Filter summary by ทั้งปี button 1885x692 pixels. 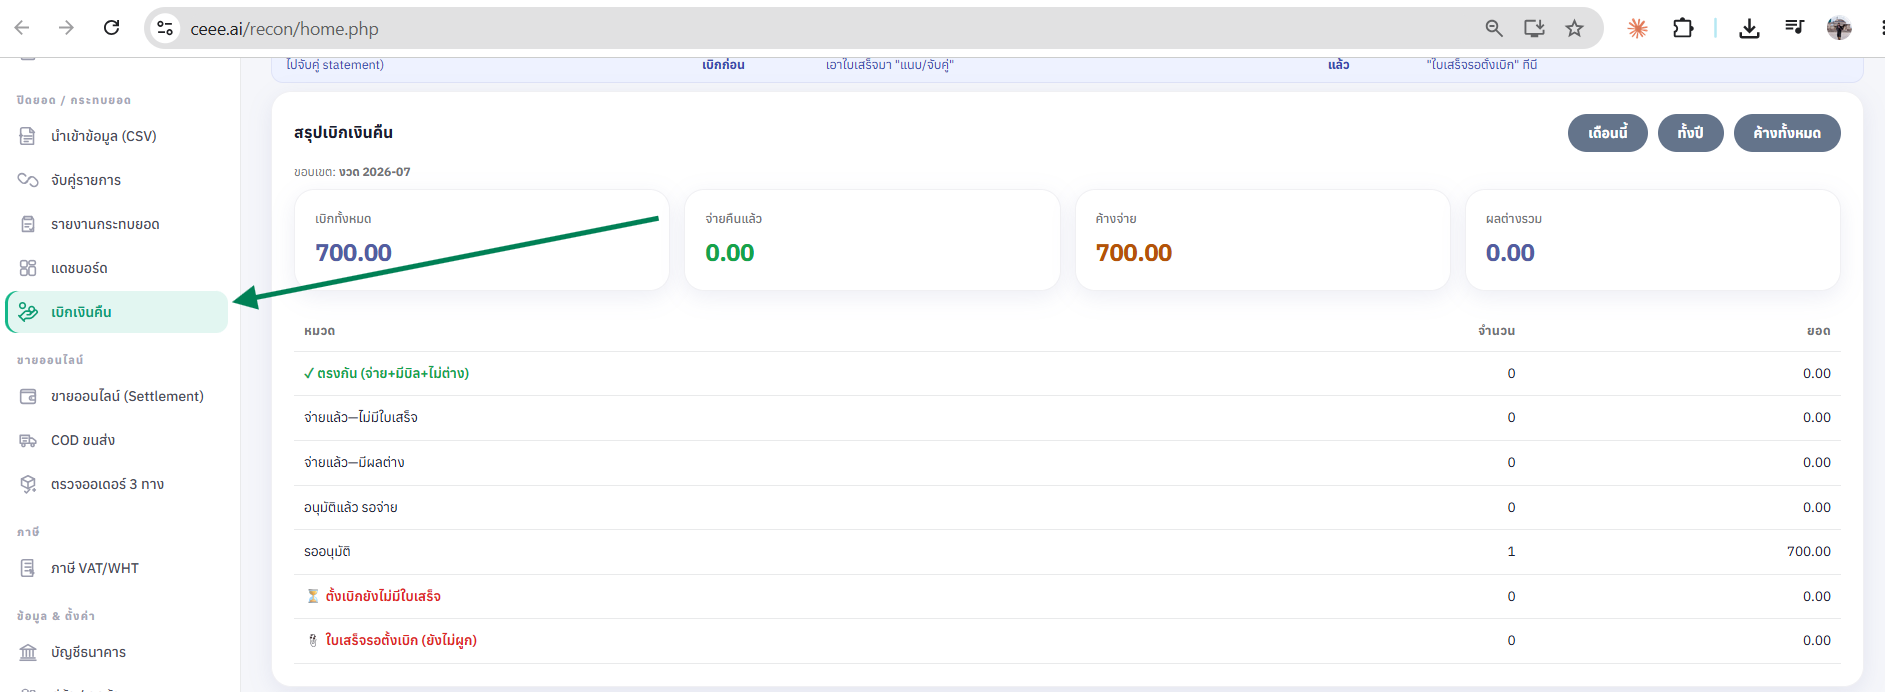point(1690,133)
